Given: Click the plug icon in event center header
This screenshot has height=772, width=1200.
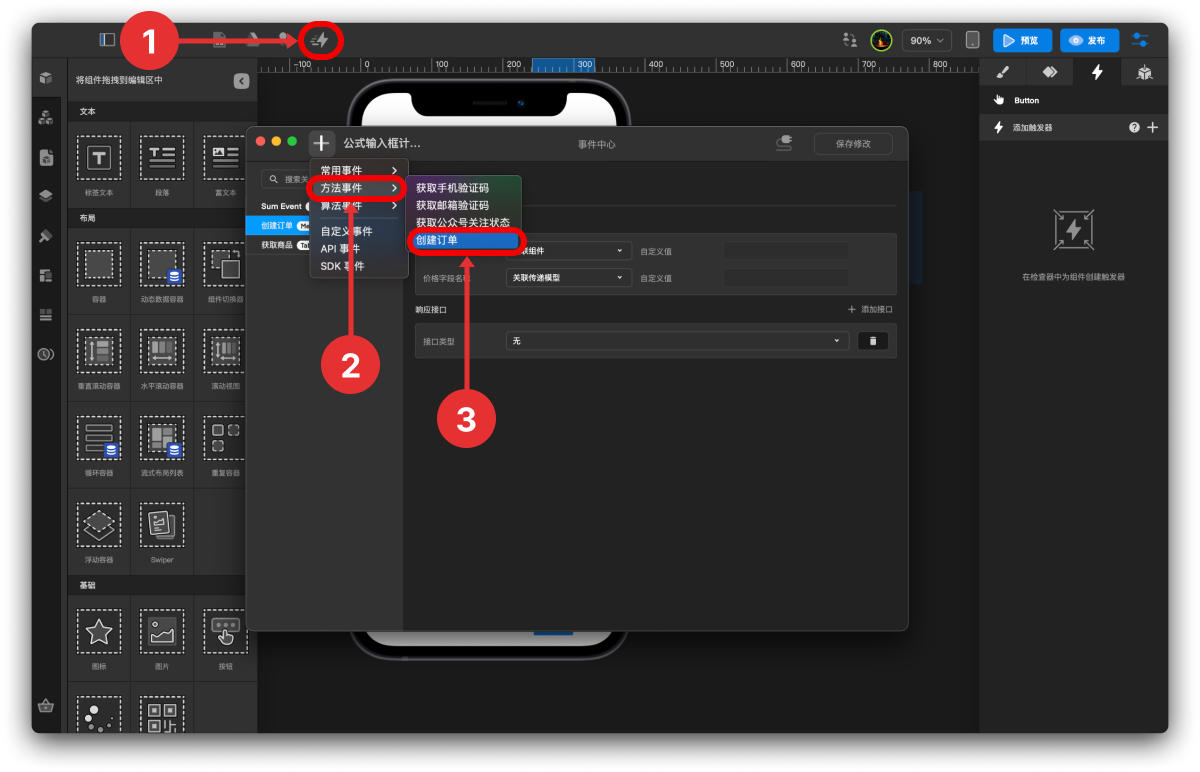Looking at the screenshot, I should [785, 143].
